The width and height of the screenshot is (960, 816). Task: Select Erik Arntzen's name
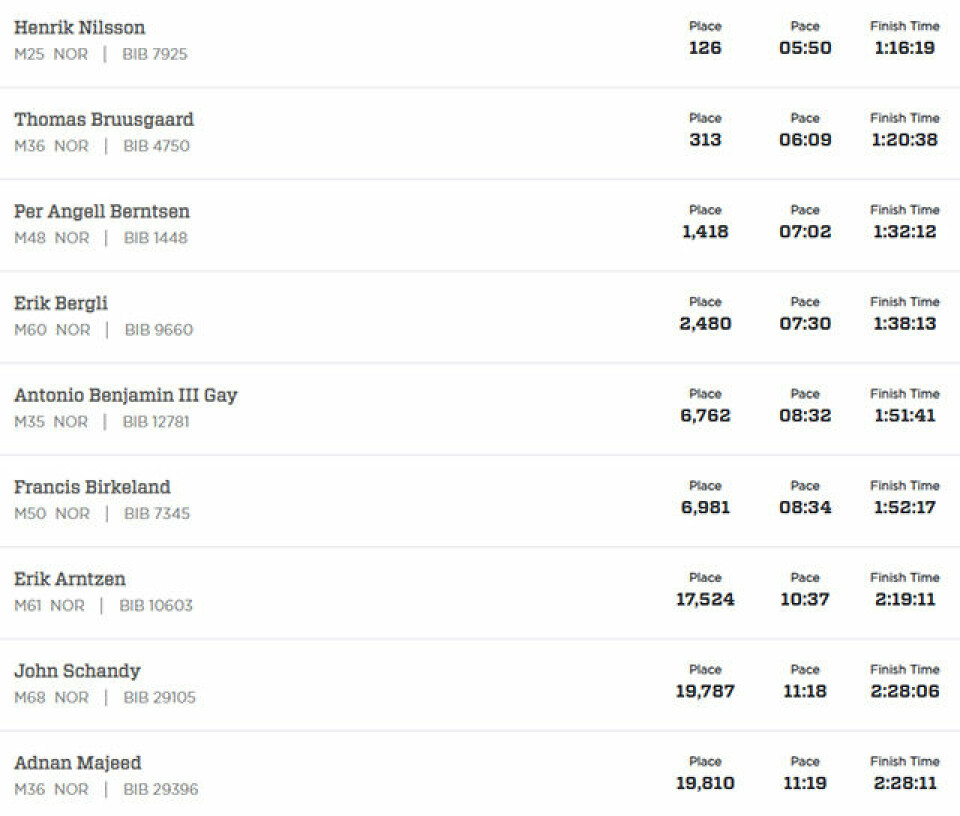(x=70, y=578)
